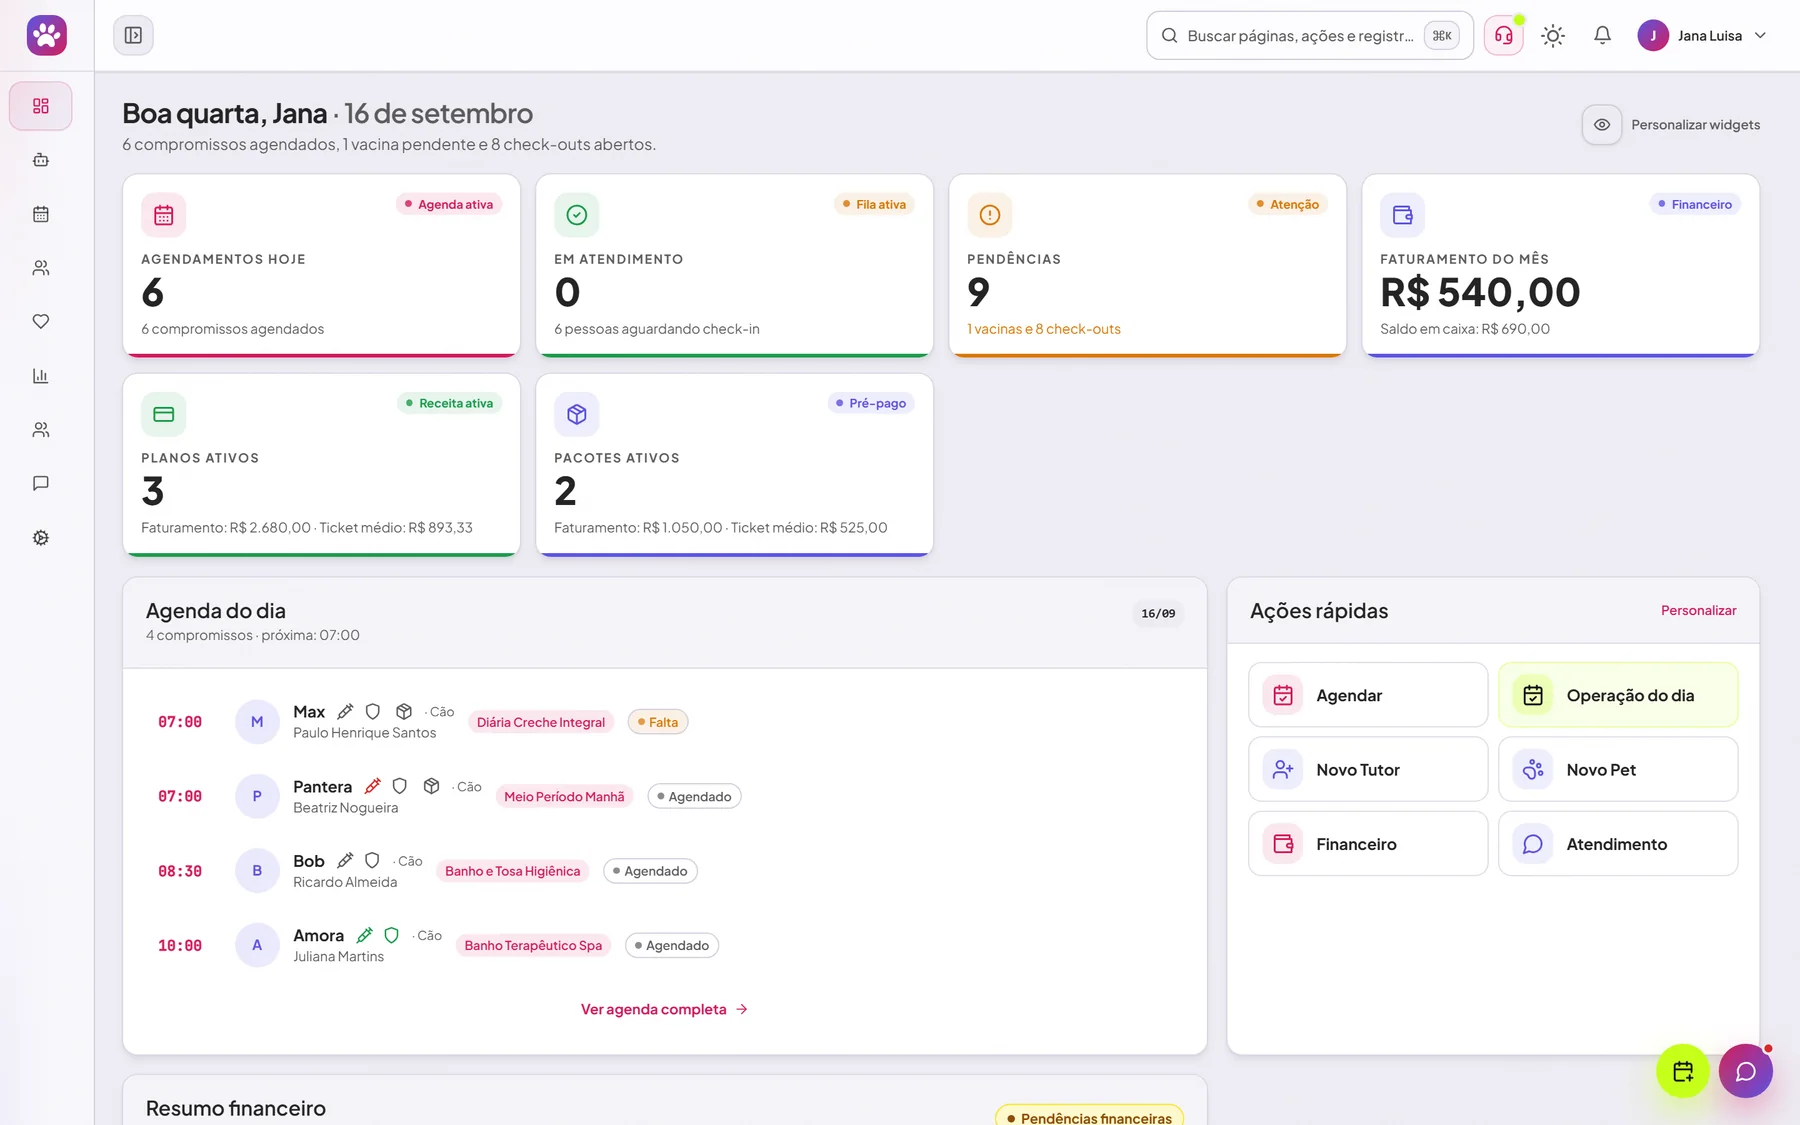Click green floating calendar add button

click(x=1683, y=1071)
